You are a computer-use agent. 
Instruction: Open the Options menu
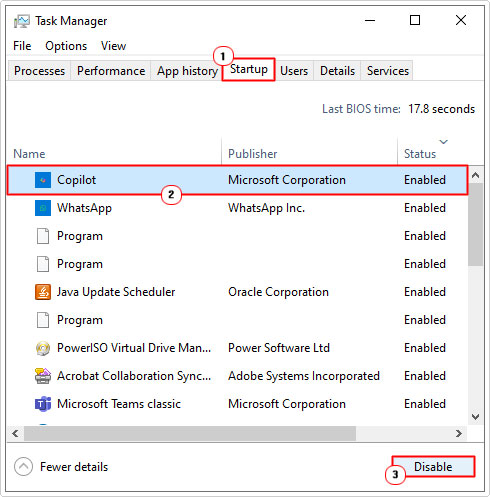point(66,46)
